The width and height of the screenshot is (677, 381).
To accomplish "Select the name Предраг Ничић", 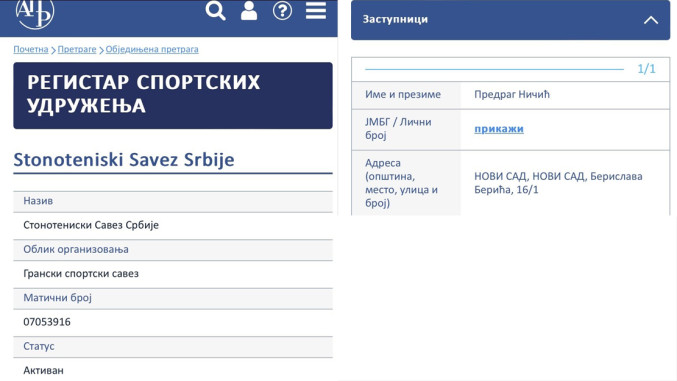I will click(512, 94).
